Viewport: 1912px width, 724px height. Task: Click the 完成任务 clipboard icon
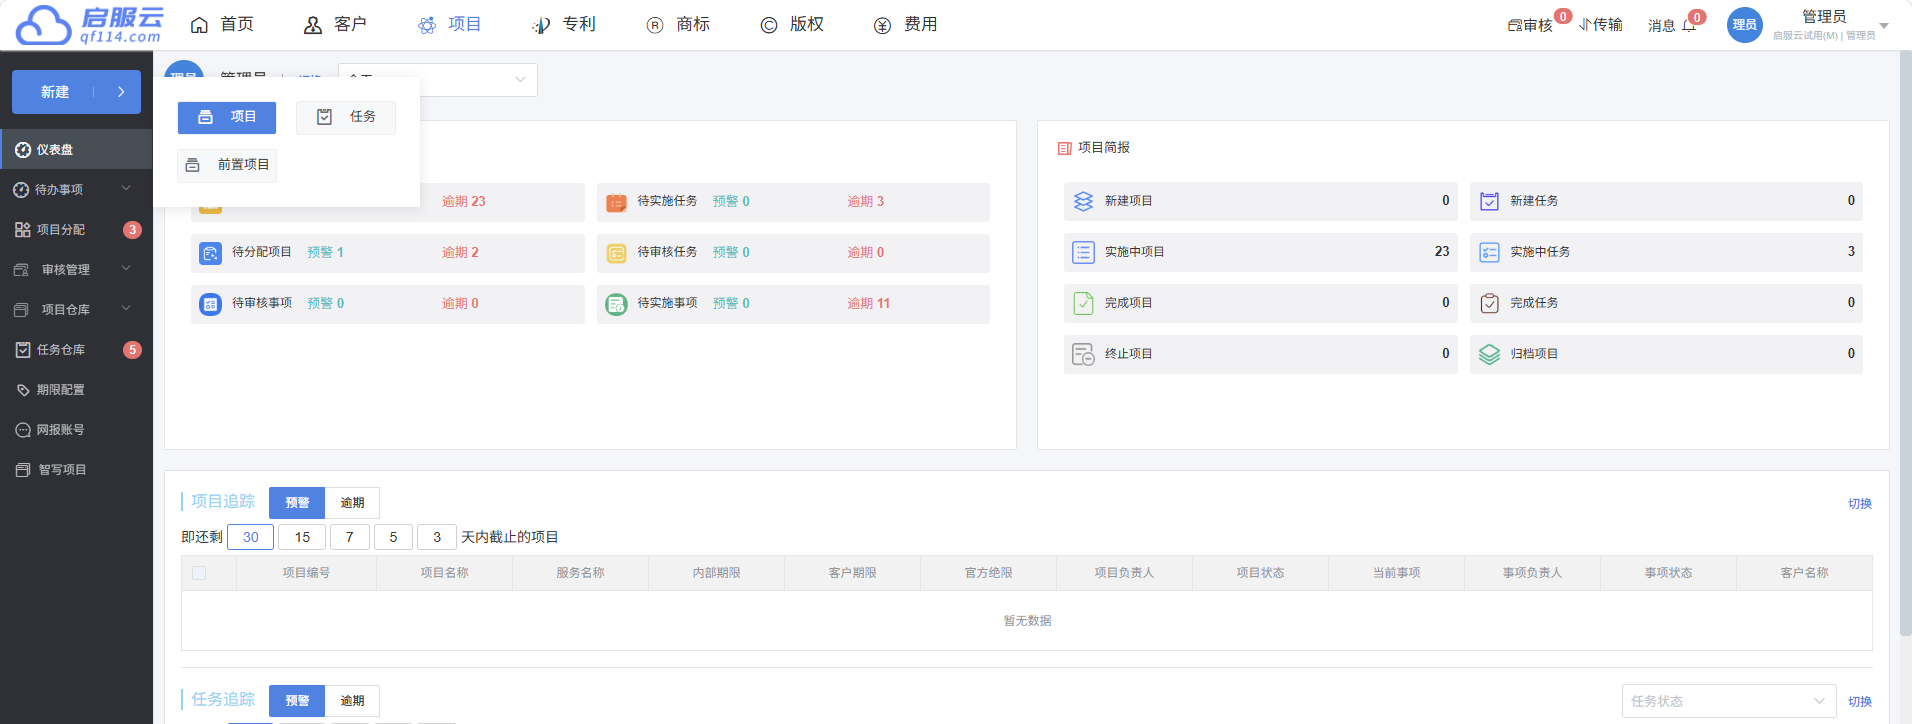click(1489, 303)
